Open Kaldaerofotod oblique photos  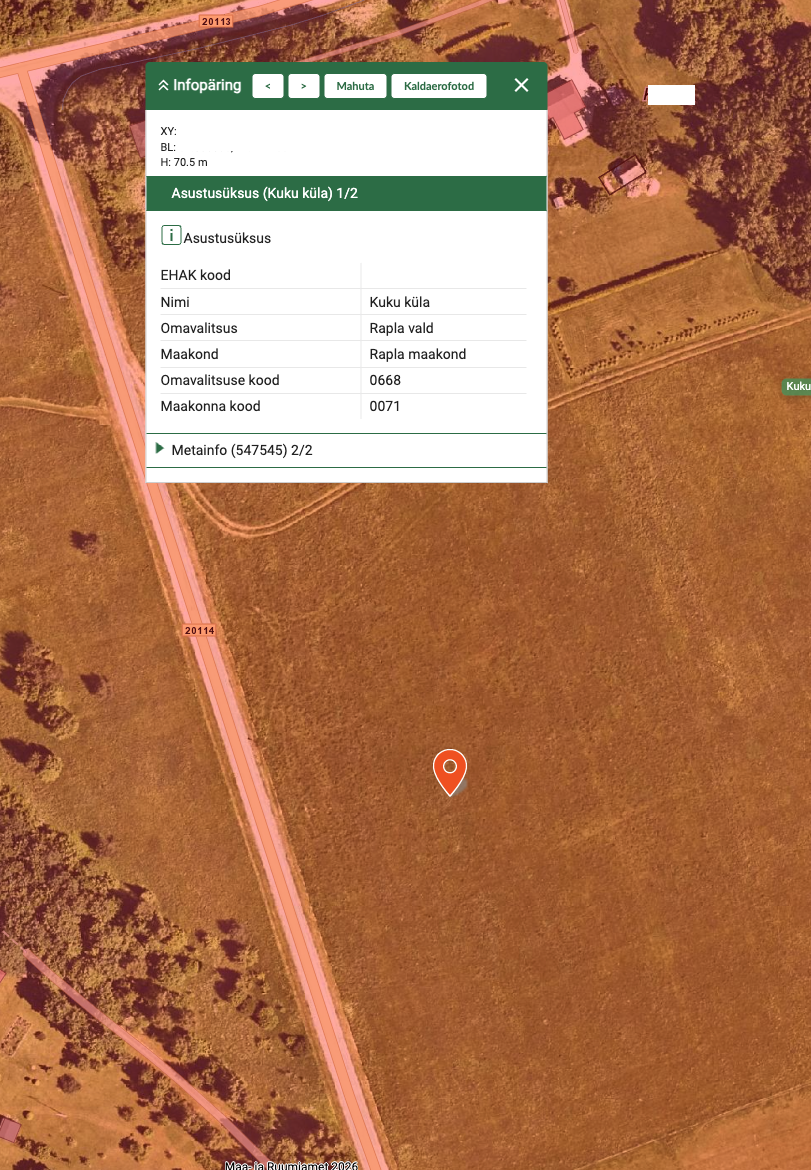(439, 86)
